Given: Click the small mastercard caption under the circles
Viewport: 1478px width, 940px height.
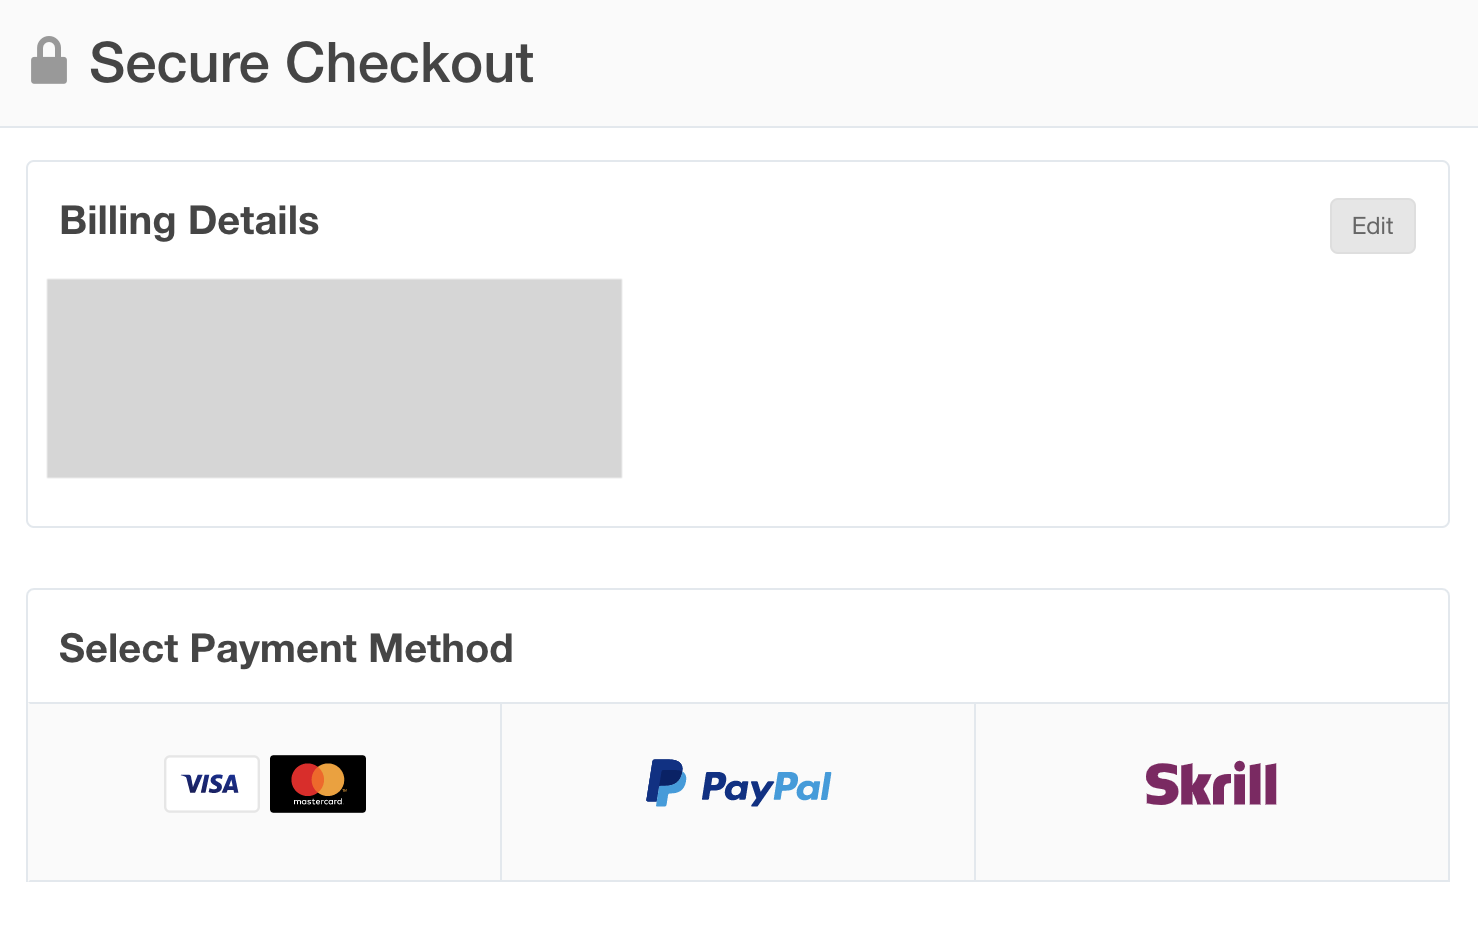Looking at the screenshot, I should 318,802.
